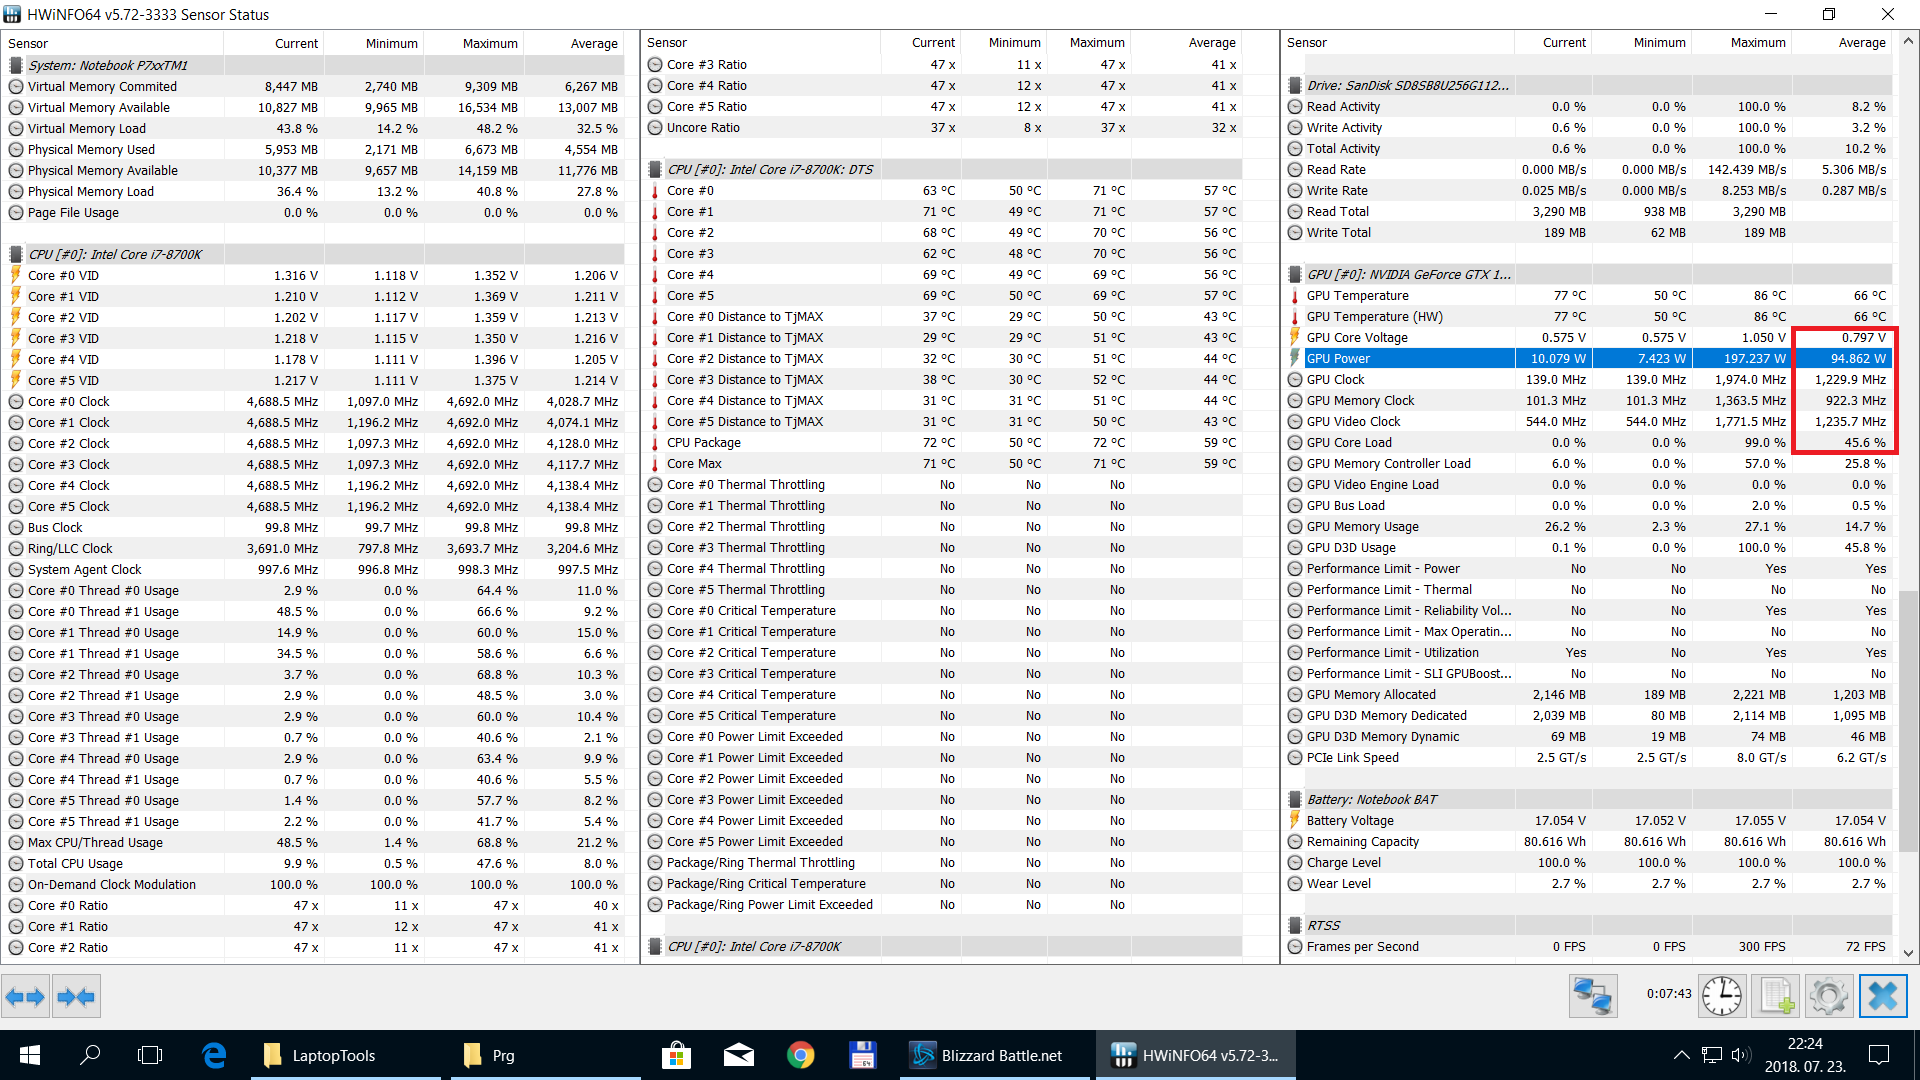Viewport: 1920px width, 1080px height.
Task: Select the Core Max temperature row
Action: coord(944,463)
